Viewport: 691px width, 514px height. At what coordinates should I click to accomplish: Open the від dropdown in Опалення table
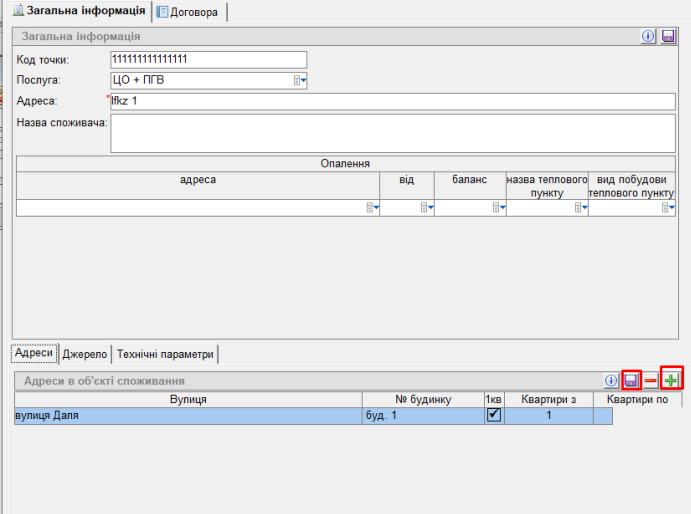[426, 208]
